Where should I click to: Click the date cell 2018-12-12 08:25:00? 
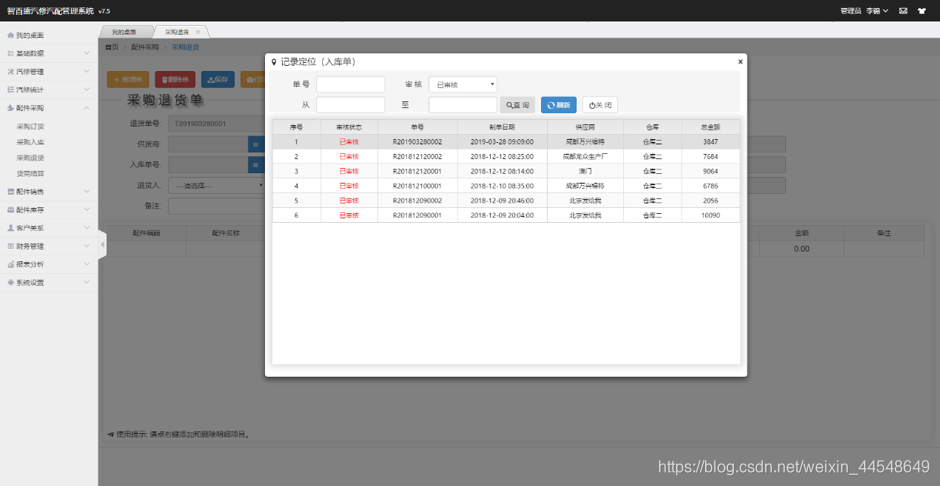[502, 156]
